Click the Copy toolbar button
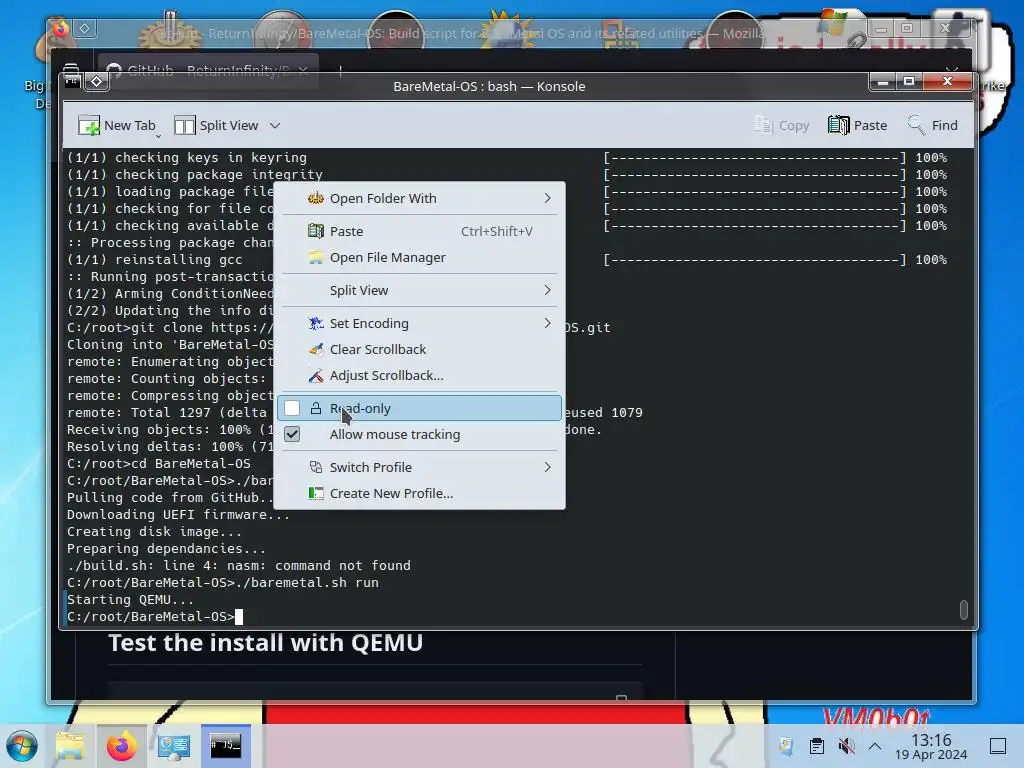This screenshot has height=768, width=1024. click(x=782, y=125)
